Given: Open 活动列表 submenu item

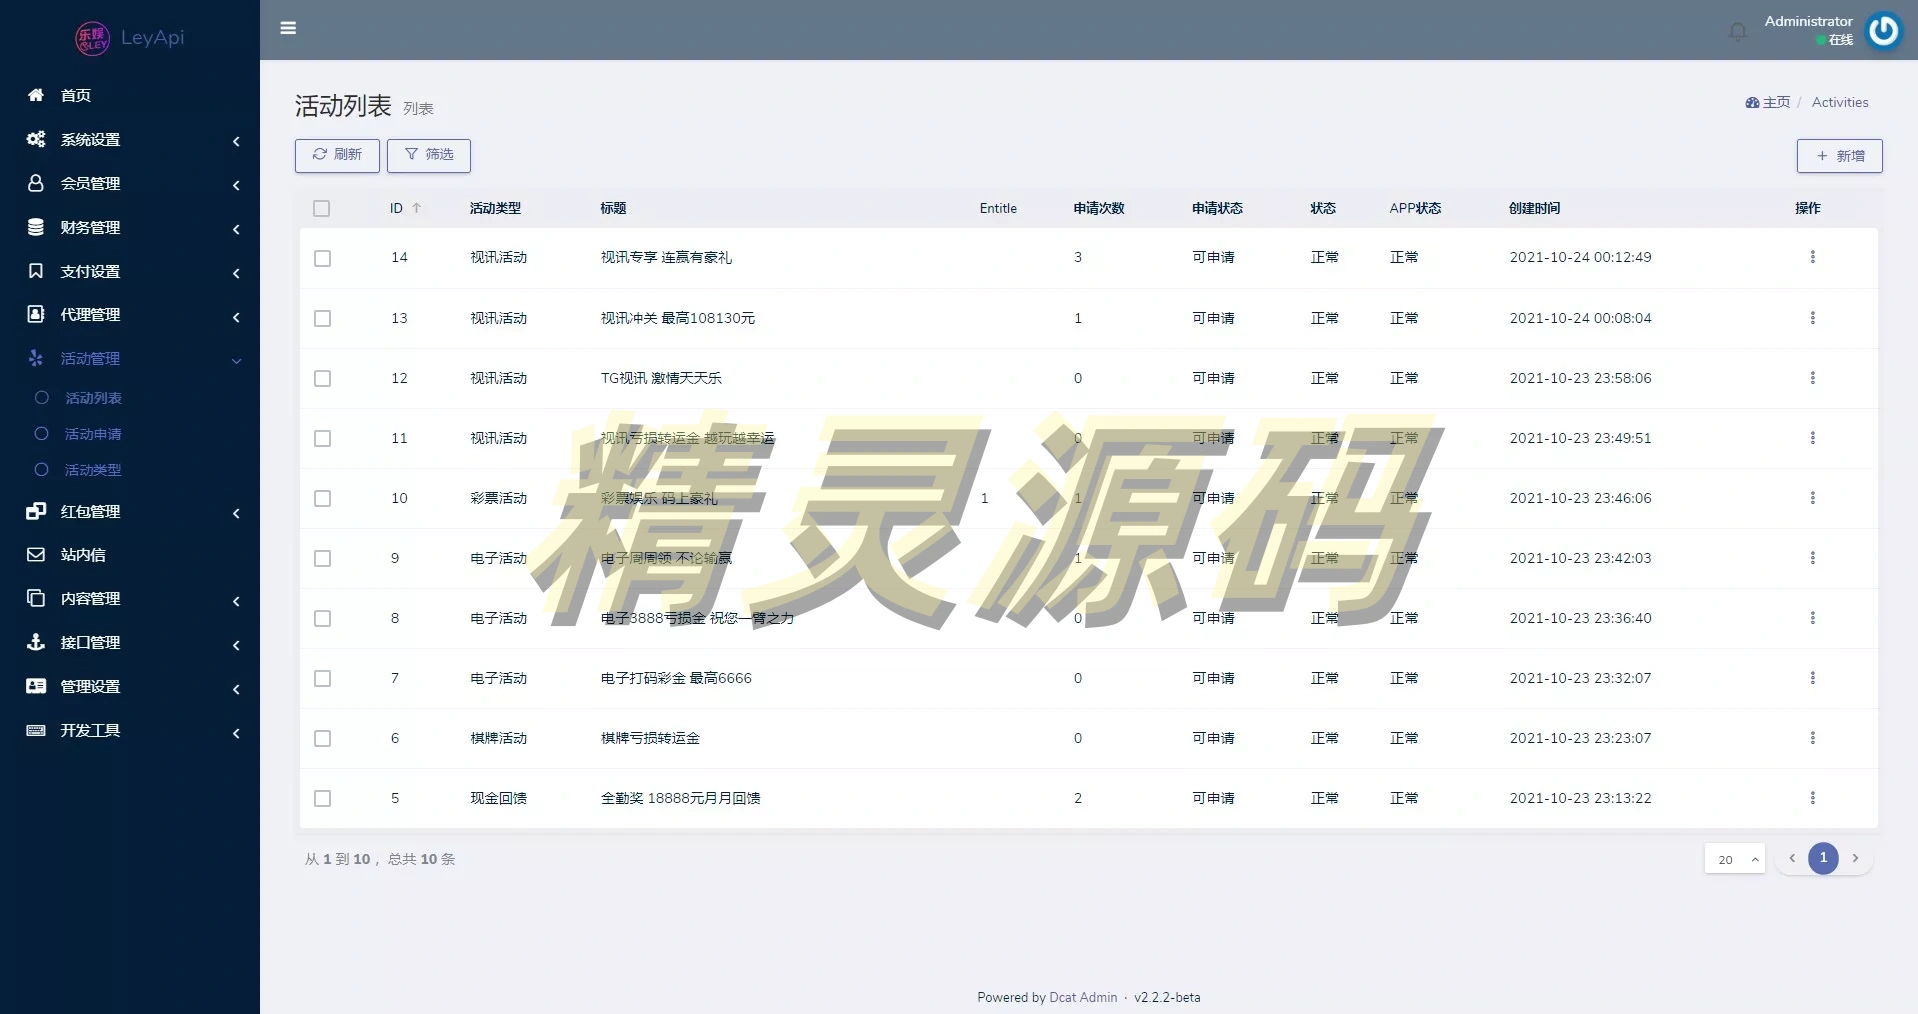Looking at the screenshot, I should [93, 398].
